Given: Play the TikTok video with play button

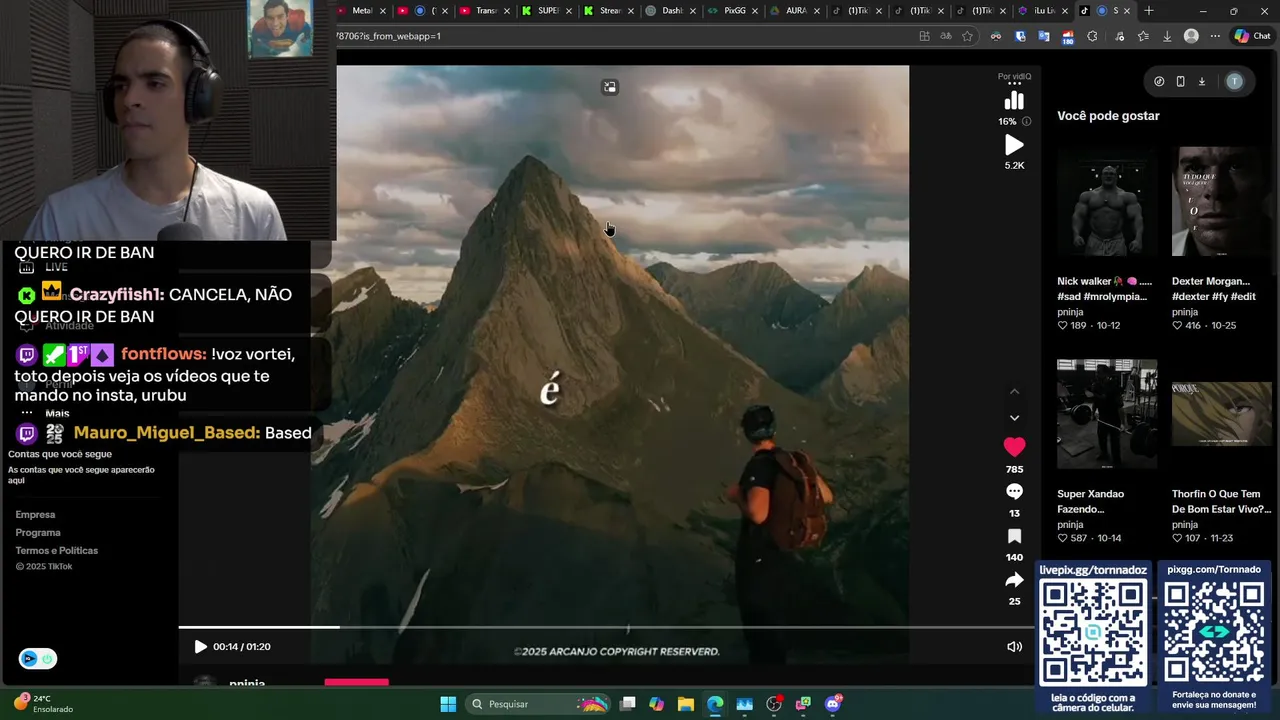Looking at the screenshot, I should [200, 647].
